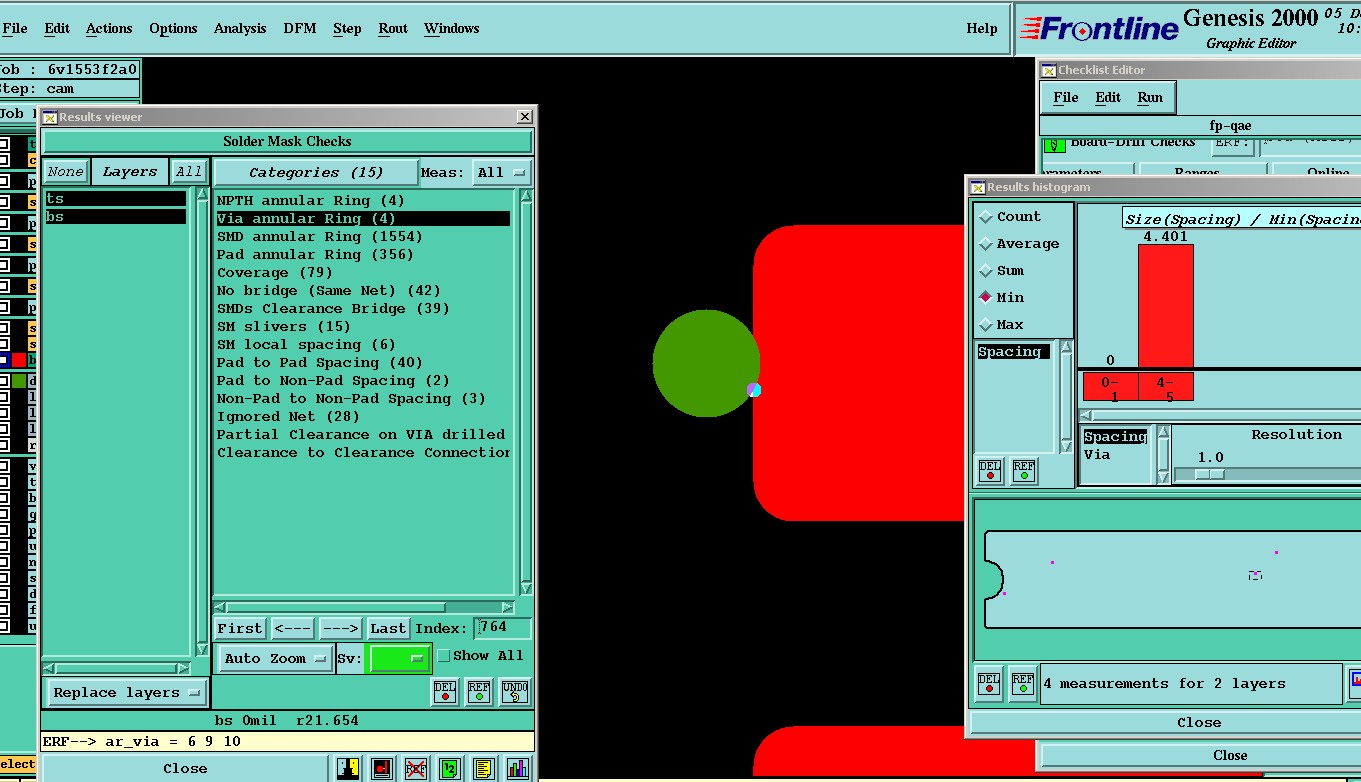The height and width of the screenshot is (782, 1361).
Task: Click the Index input field
Action: [x=503, y=628]
